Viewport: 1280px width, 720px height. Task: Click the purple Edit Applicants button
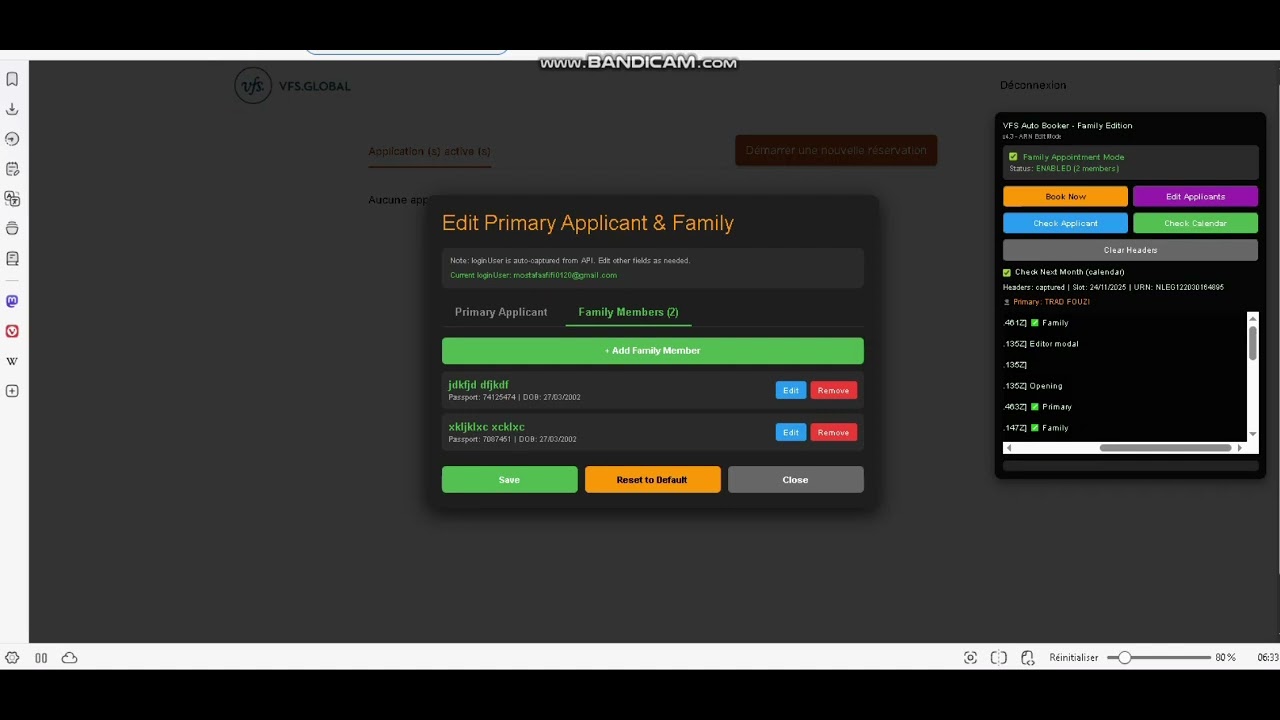tap(1195, 197)
